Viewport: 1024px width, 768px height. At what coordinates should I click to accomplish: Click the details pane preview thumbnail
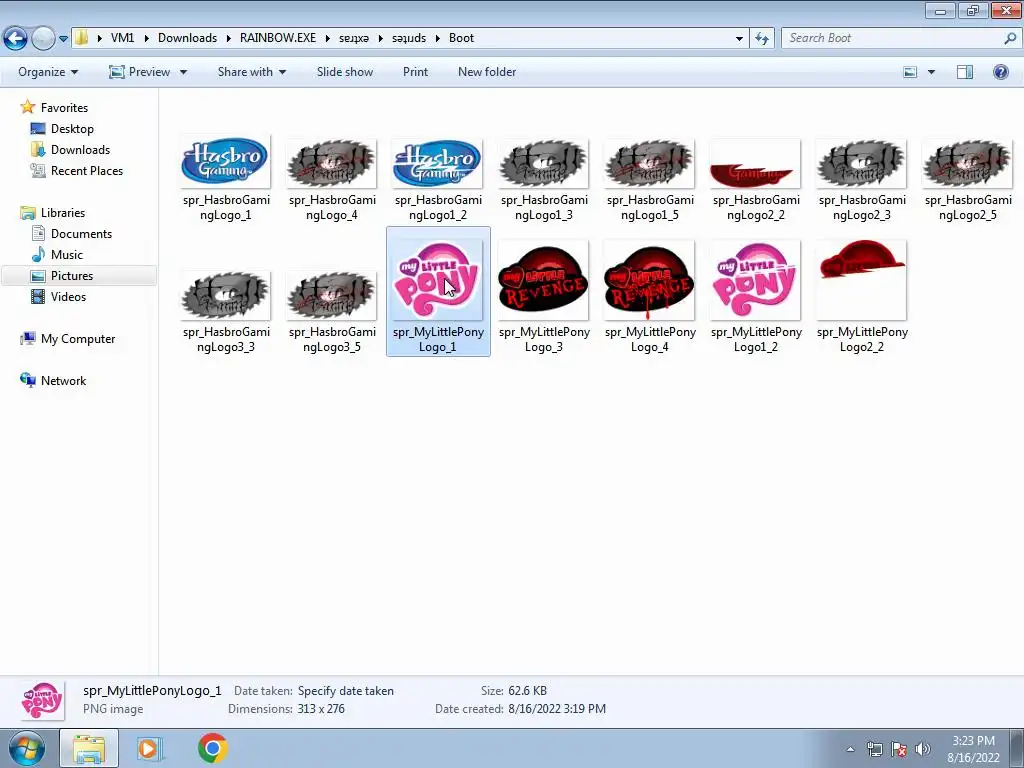coord(42,701)
